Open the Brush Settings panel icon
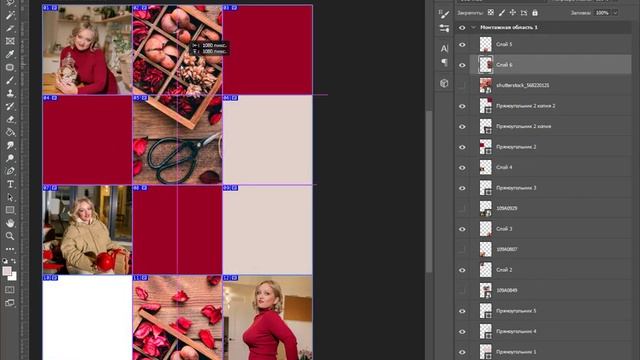 [444, 14]
